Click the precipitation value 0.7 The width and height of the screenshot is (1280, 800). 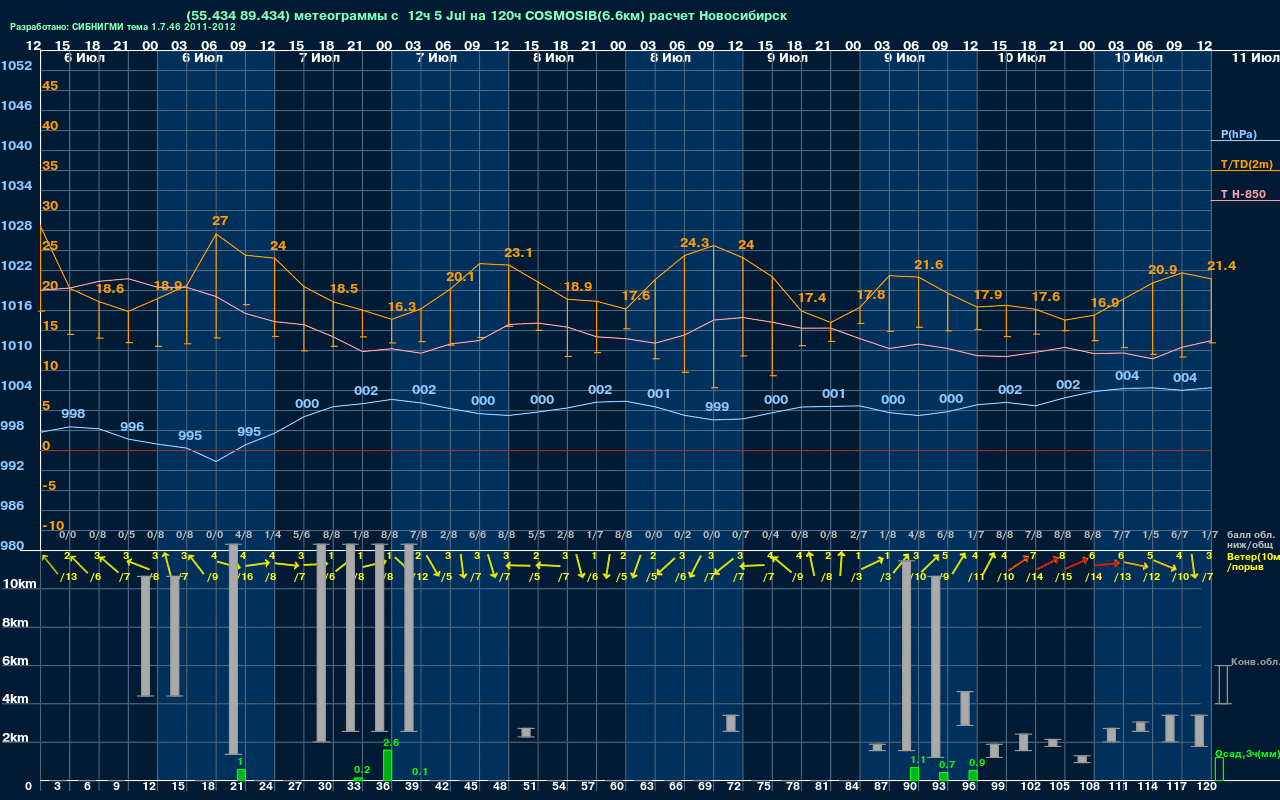click(947, 764)
